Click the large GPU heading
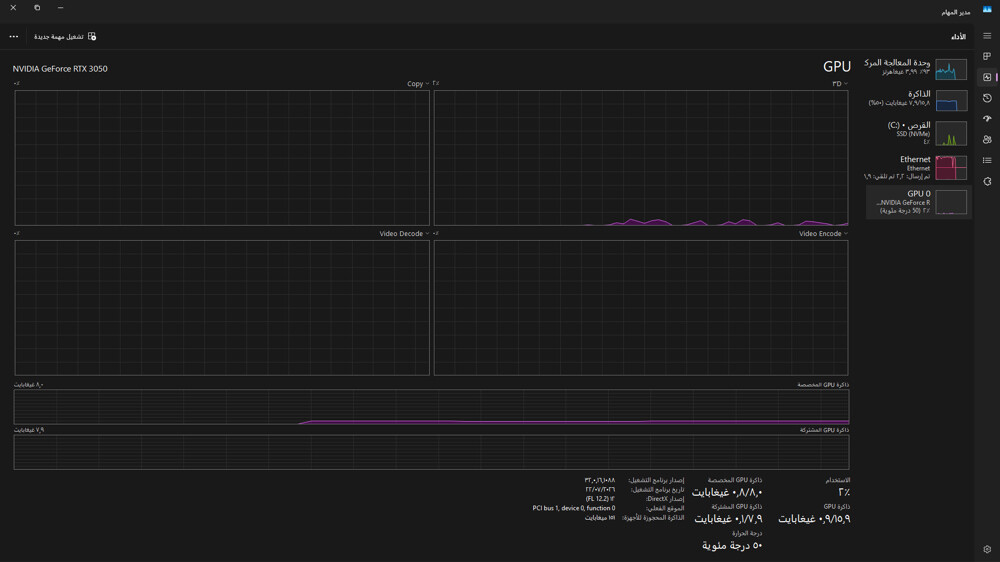This screenshot has height=562, width=1000. (837, 66)
